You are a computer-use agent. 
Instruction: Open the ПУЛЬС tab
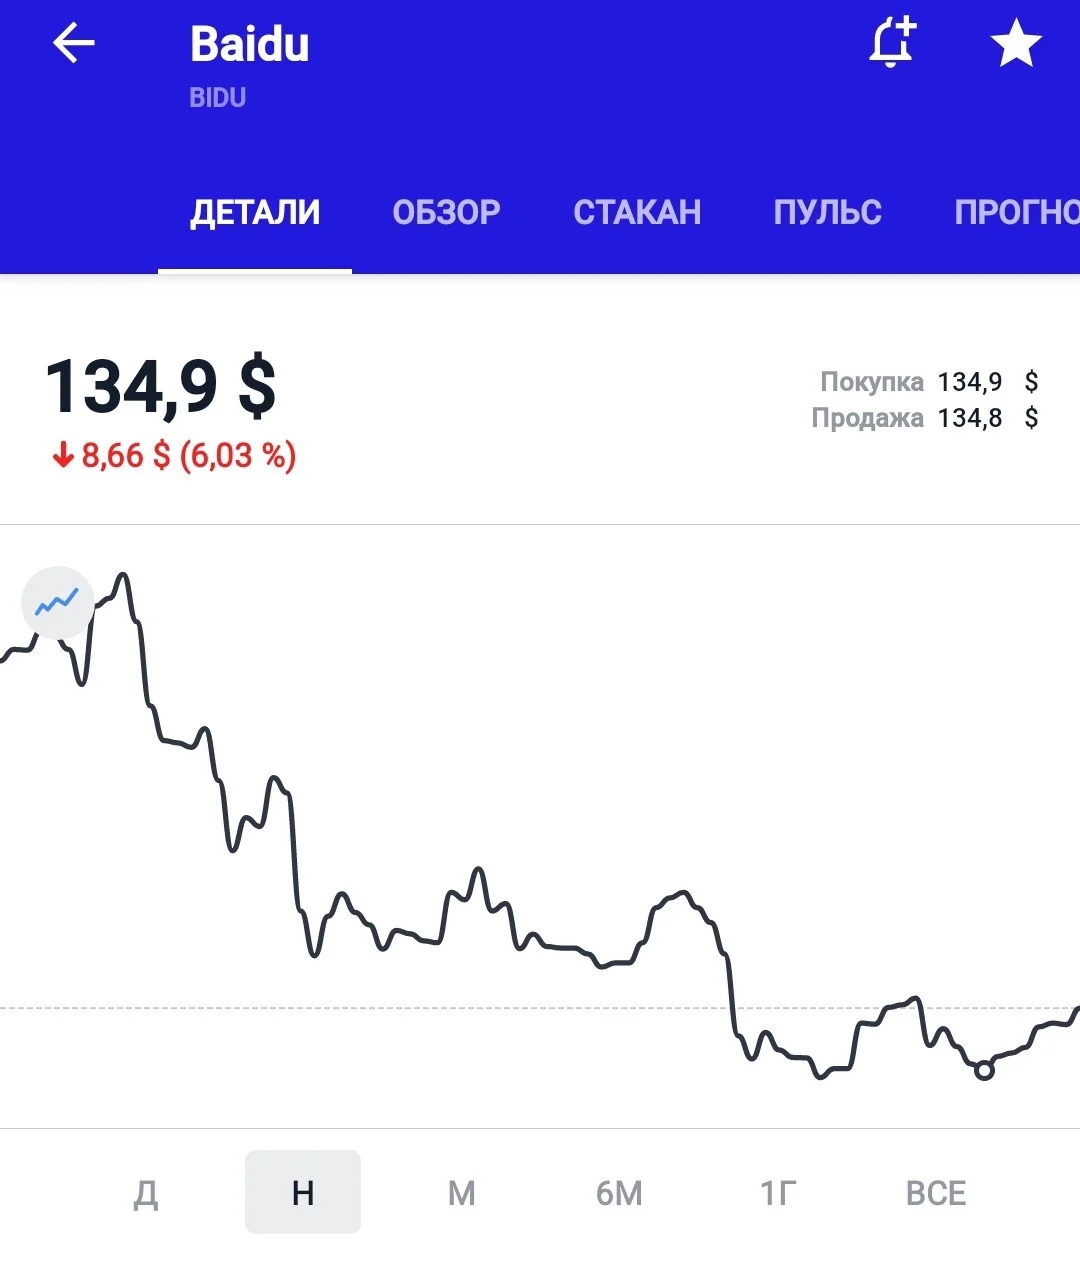point(827,212)
